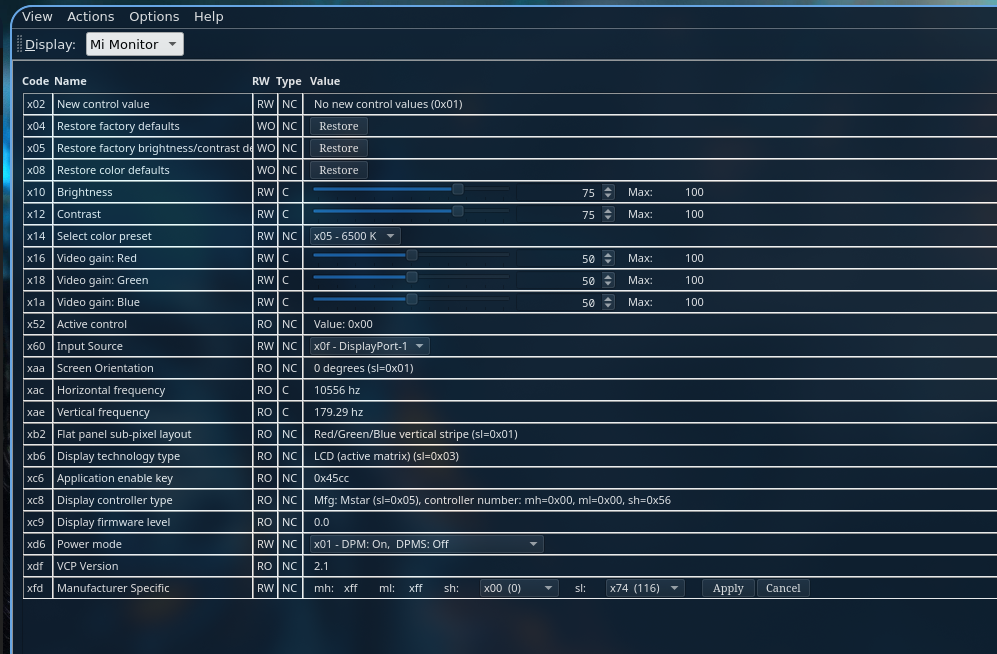The width and height of the screenshot is (997, 654).
Task: Open the Help menu
Action: [209, 17]
